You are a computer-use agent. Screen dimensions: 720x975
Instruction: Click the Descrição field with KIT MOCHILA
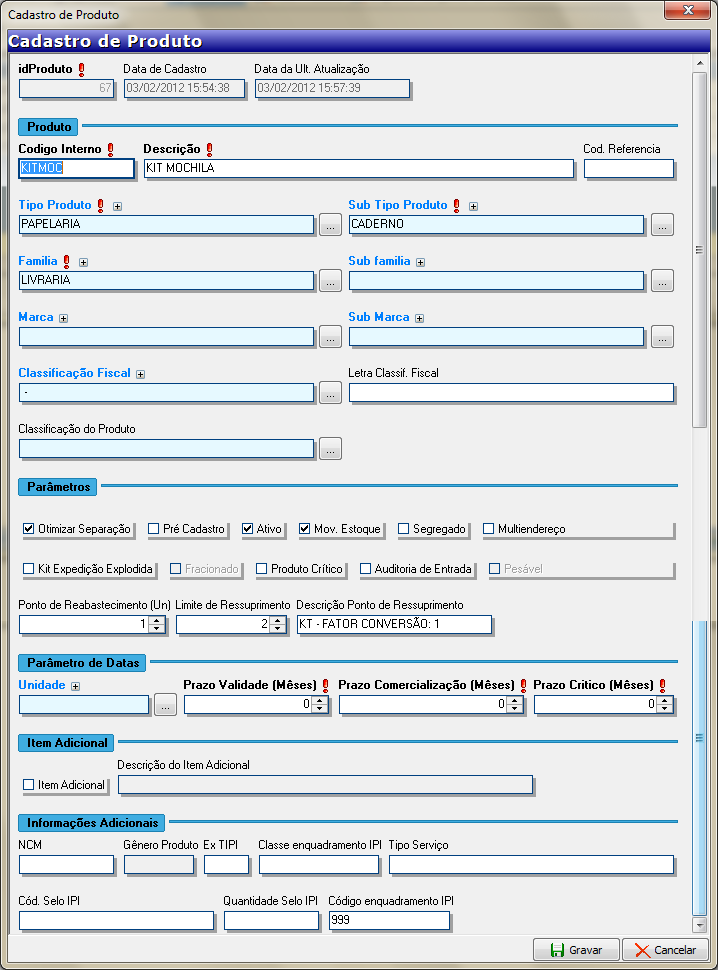coord(360,169)
